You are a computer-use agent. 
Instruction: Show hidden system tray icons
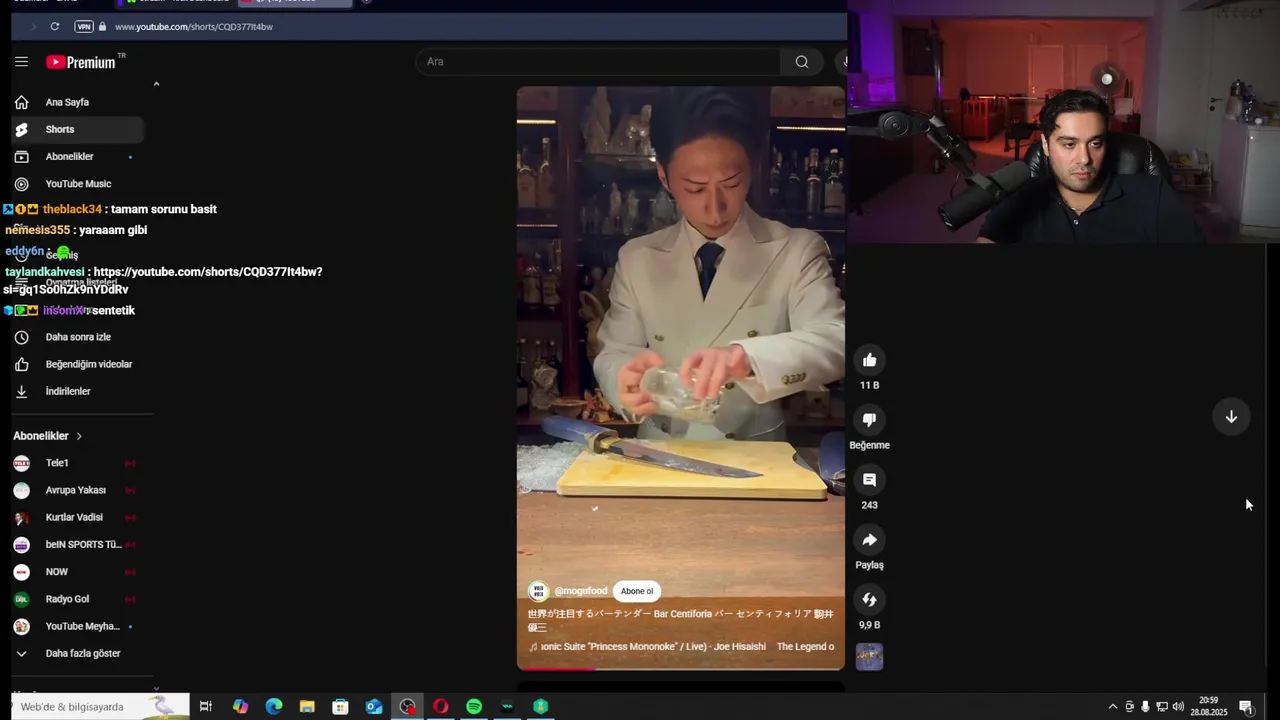click(1112, 707)
